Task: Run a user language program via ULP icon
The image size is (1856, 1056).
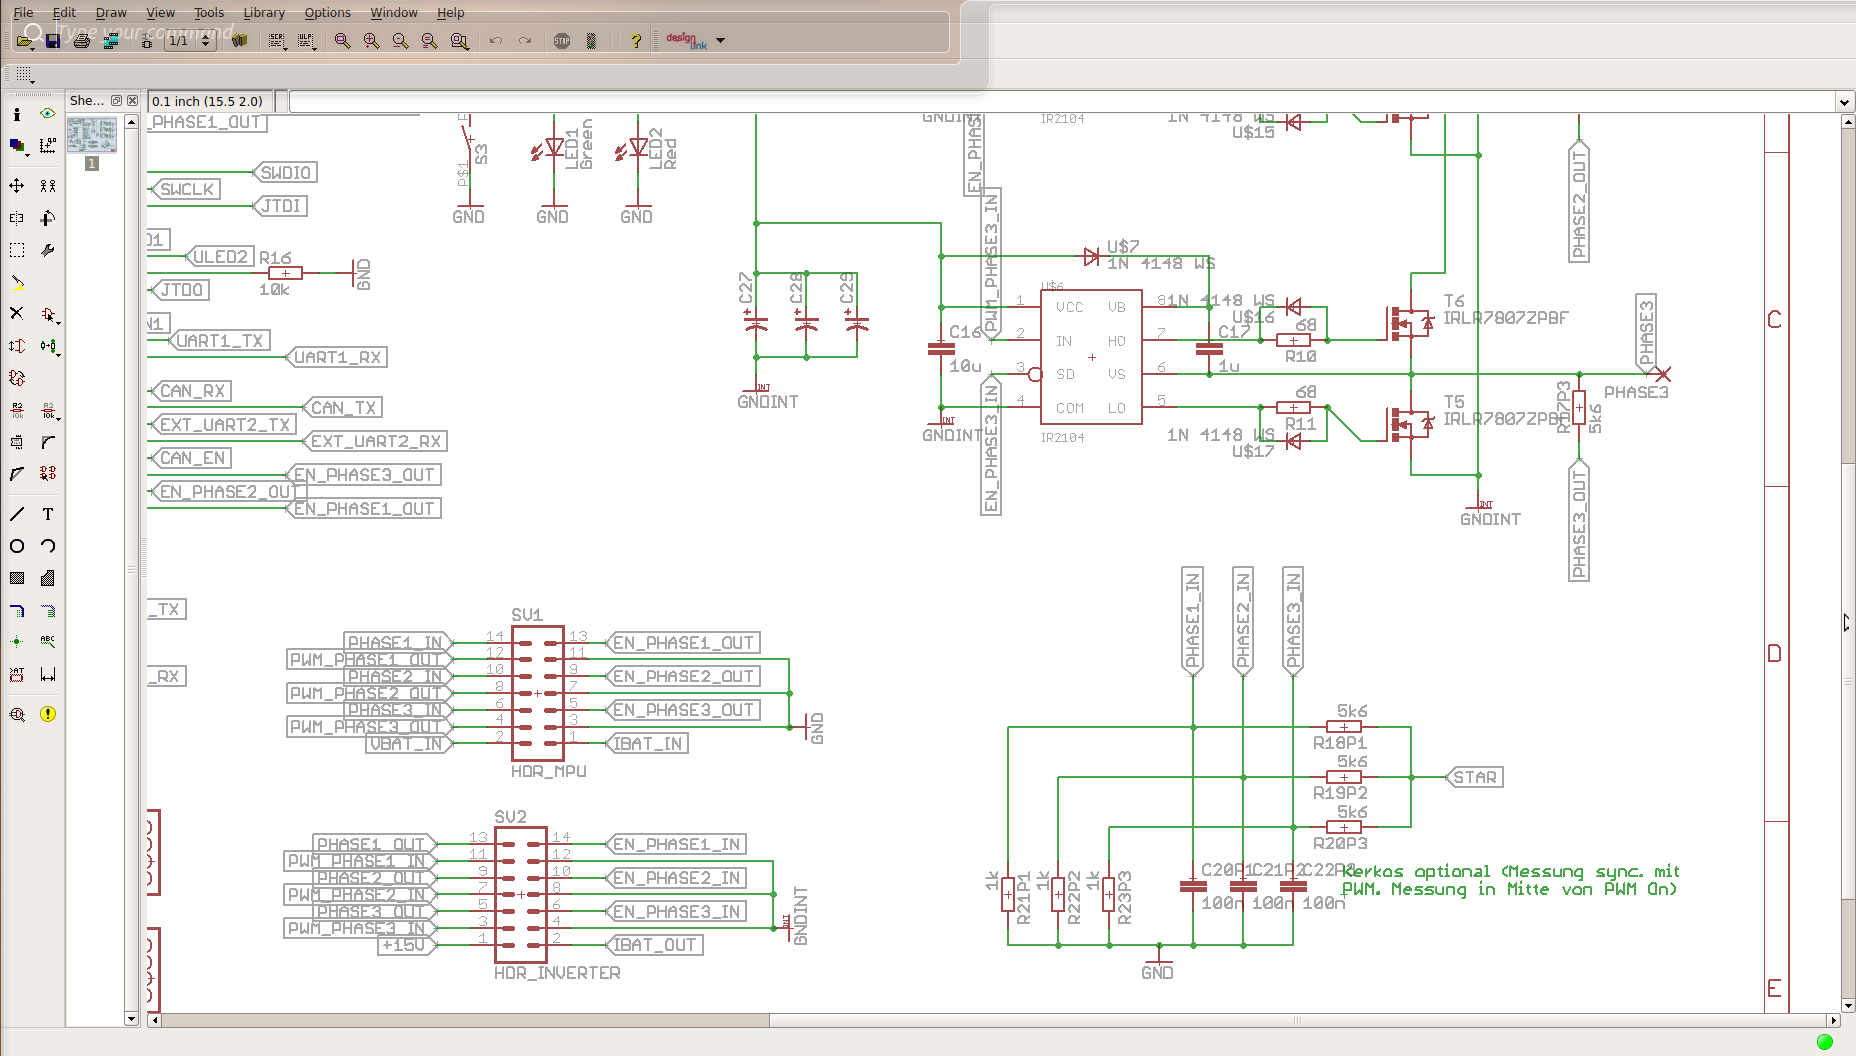Action: coord(306,41)
